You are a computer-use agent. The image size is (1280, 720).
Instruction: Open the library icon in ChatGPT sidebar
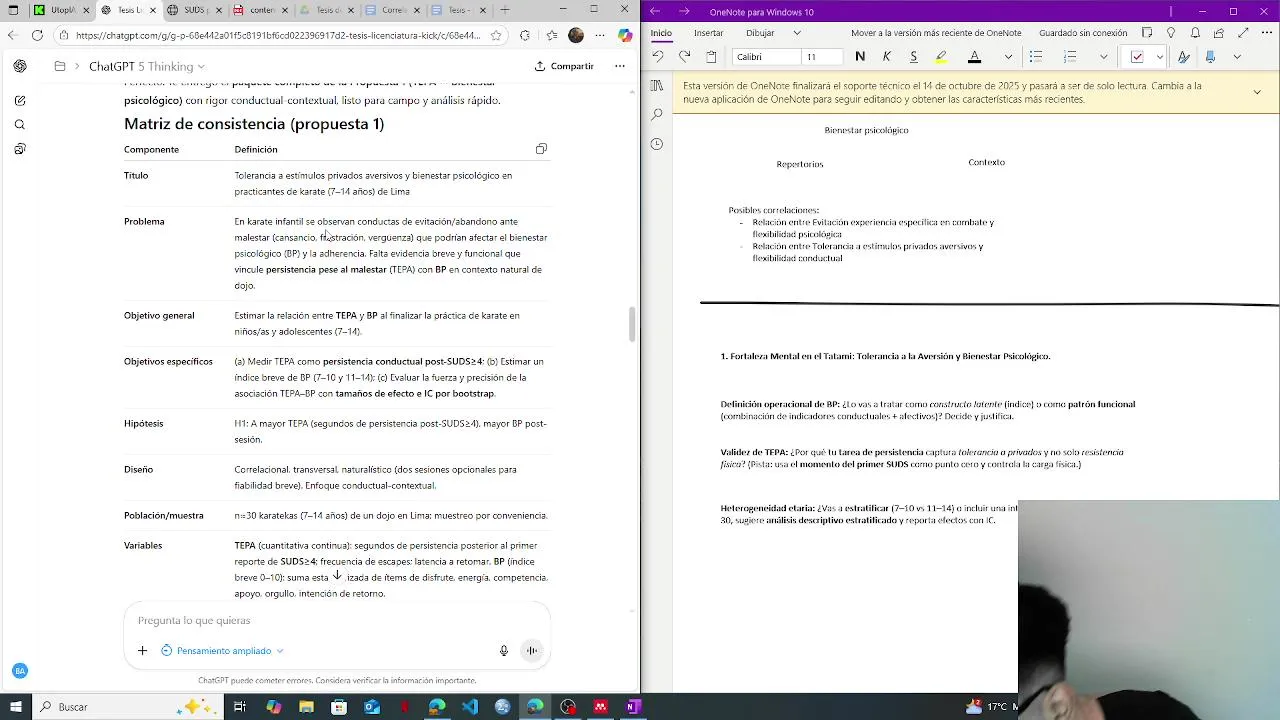click(x=20, y=149)
